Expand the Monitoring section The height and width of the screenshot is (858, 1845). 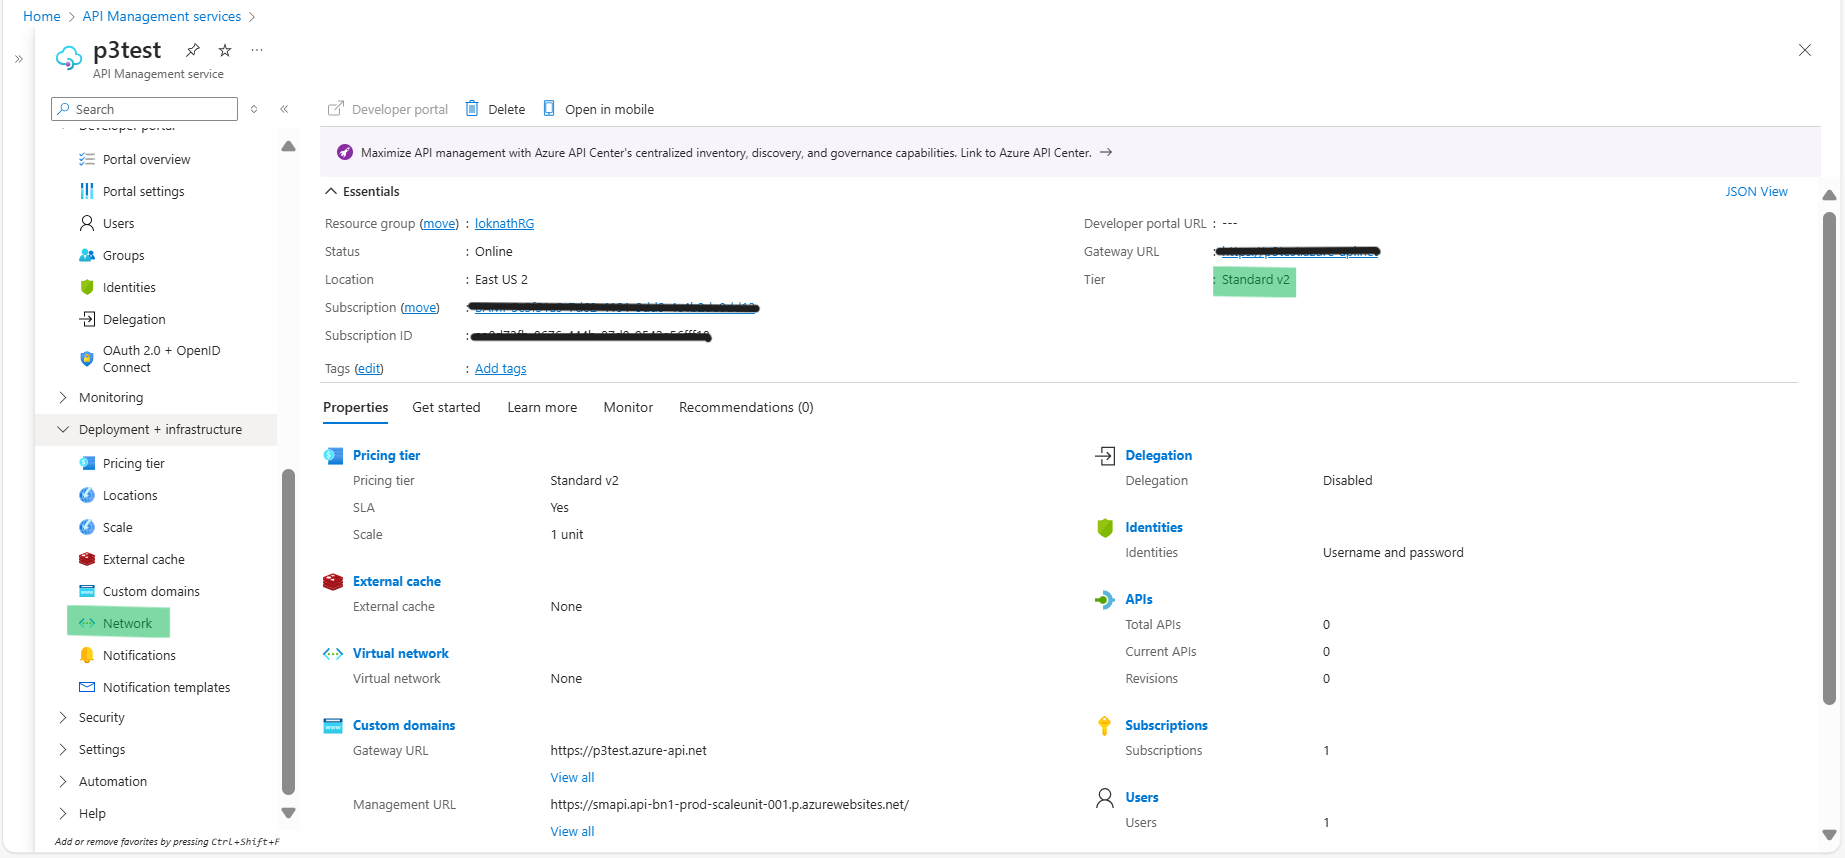pos(63,397)
